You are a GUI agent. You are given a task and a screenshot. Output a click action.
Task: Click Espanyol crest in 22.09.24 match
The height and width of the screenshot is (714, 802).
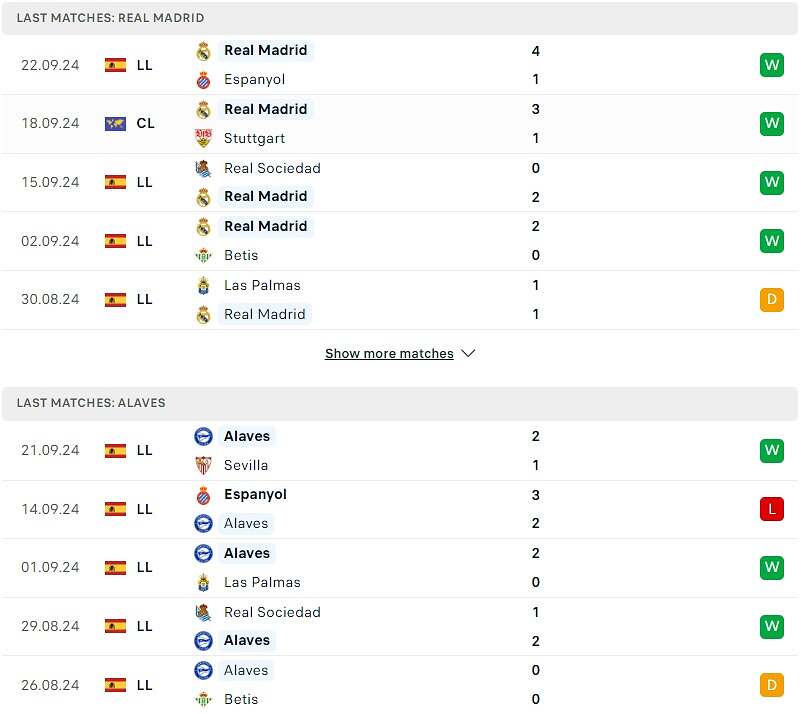point(203,80)
